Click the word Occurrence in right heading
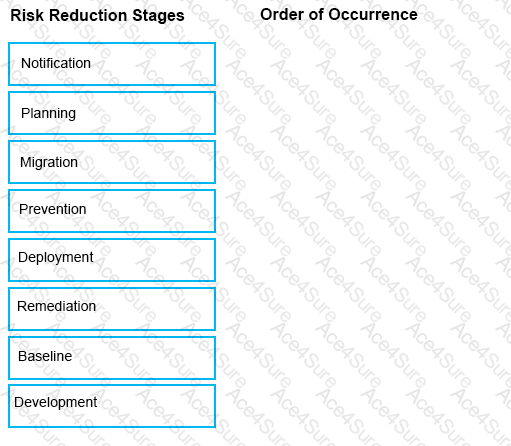Viewport: 511px width, 446px height. point(373,15)
